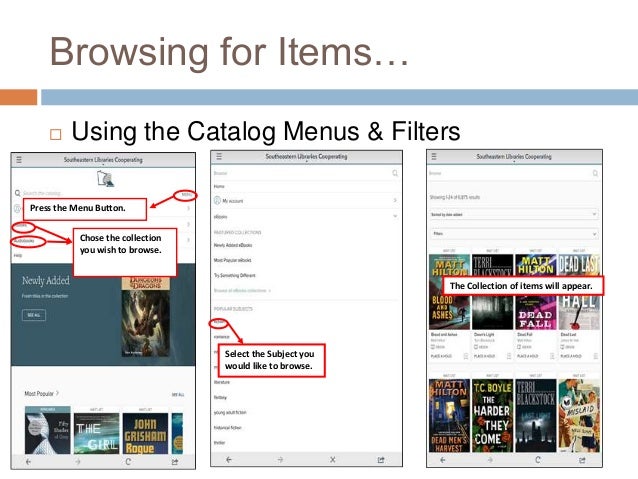Open the Dead Men's Harvest cover
Viewport: 638px width, 479px height.
click(x=449, y=415)
